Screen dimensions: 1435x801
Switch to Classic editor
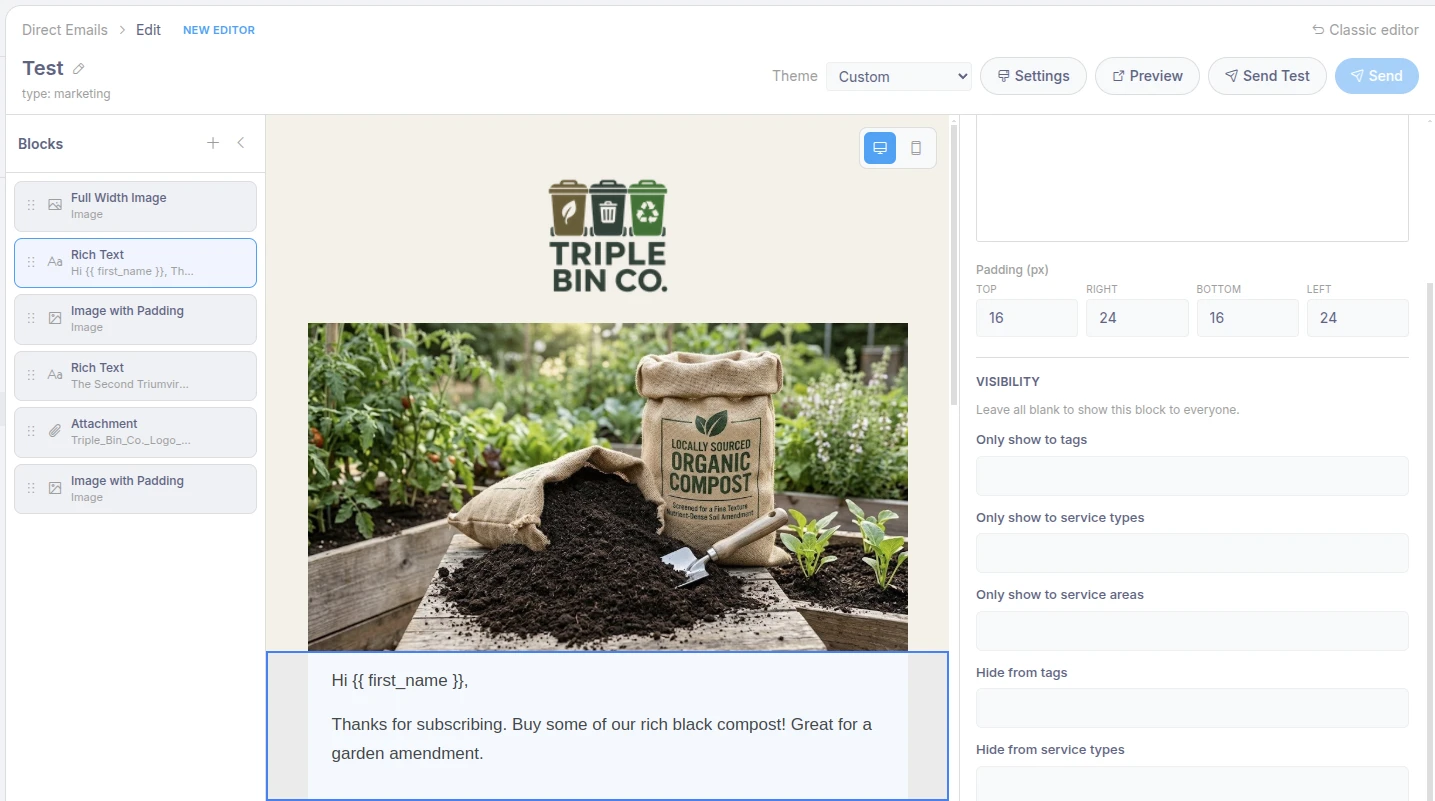point(1365,30)
